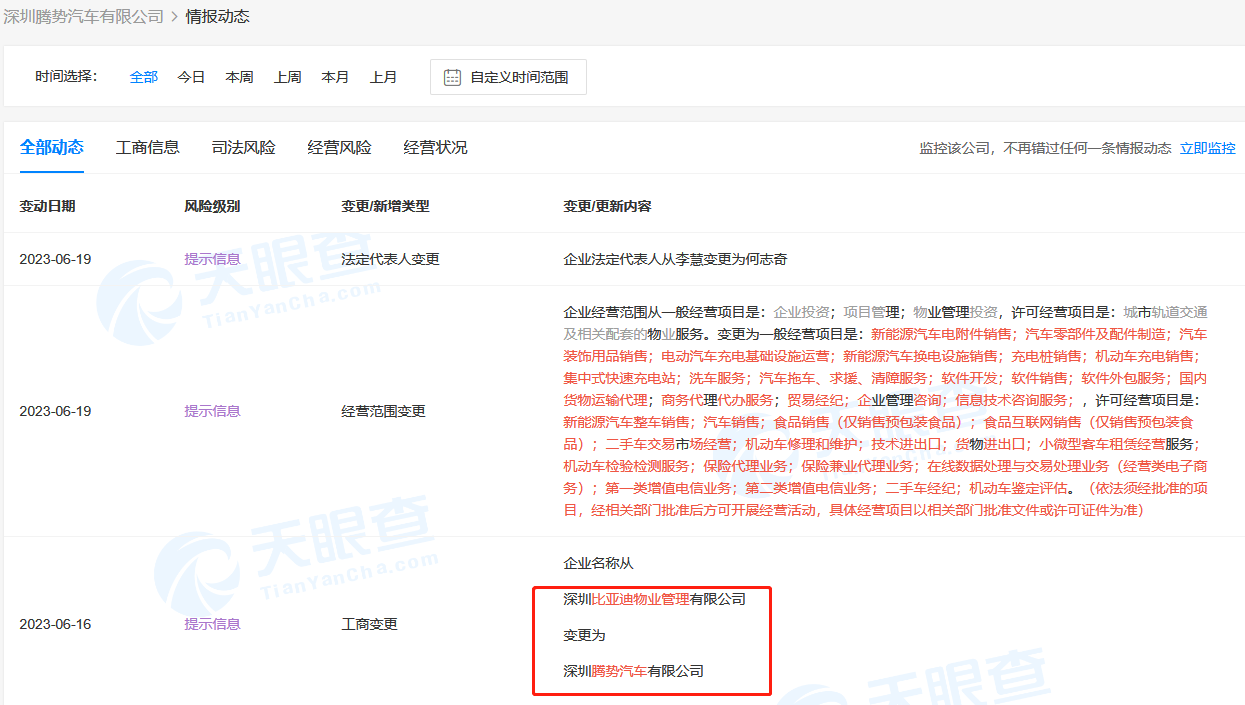Choose the 本月 time filter

[335, 77]
